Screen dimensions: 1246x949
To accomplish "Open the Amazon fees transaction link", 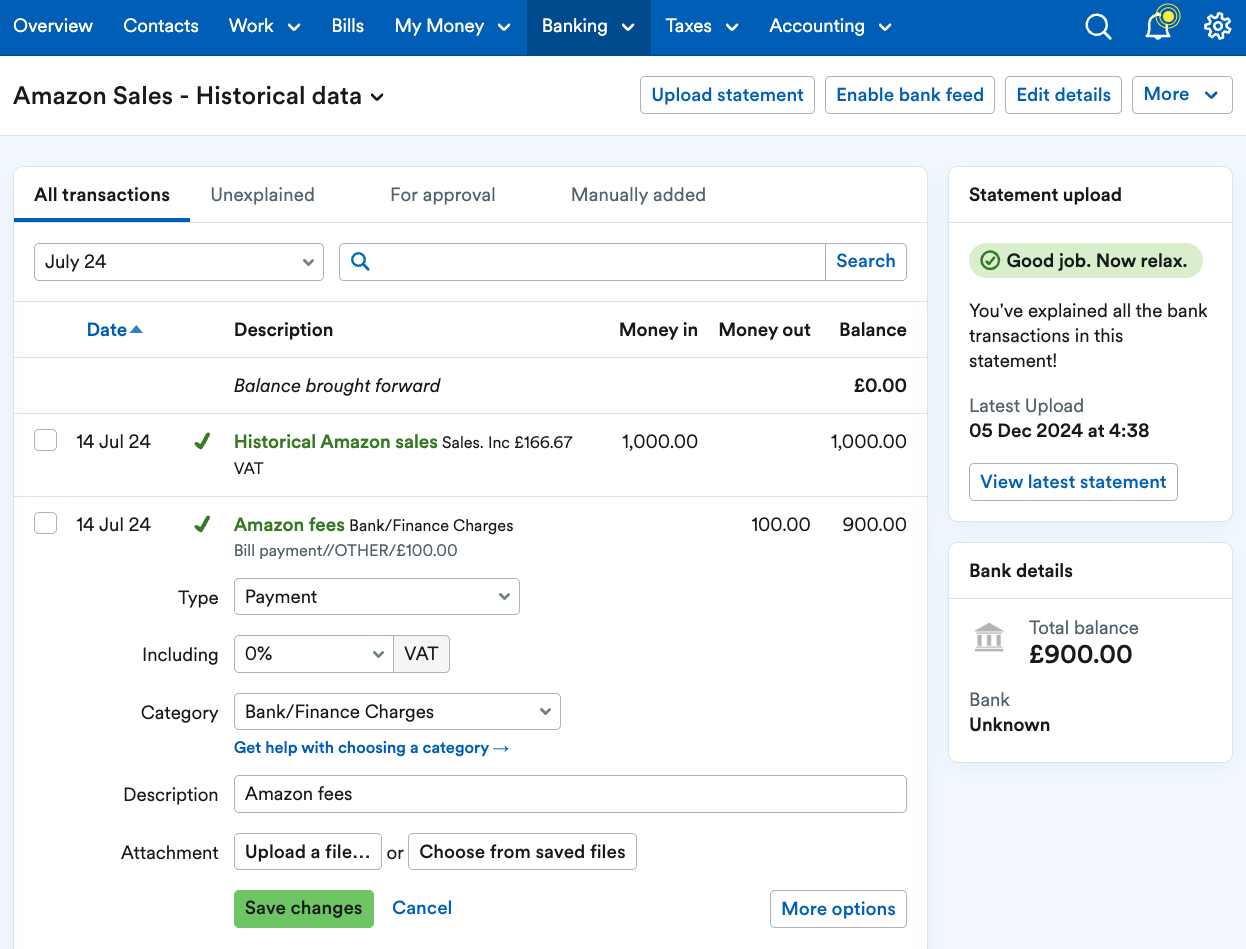I will click(289, 524).
